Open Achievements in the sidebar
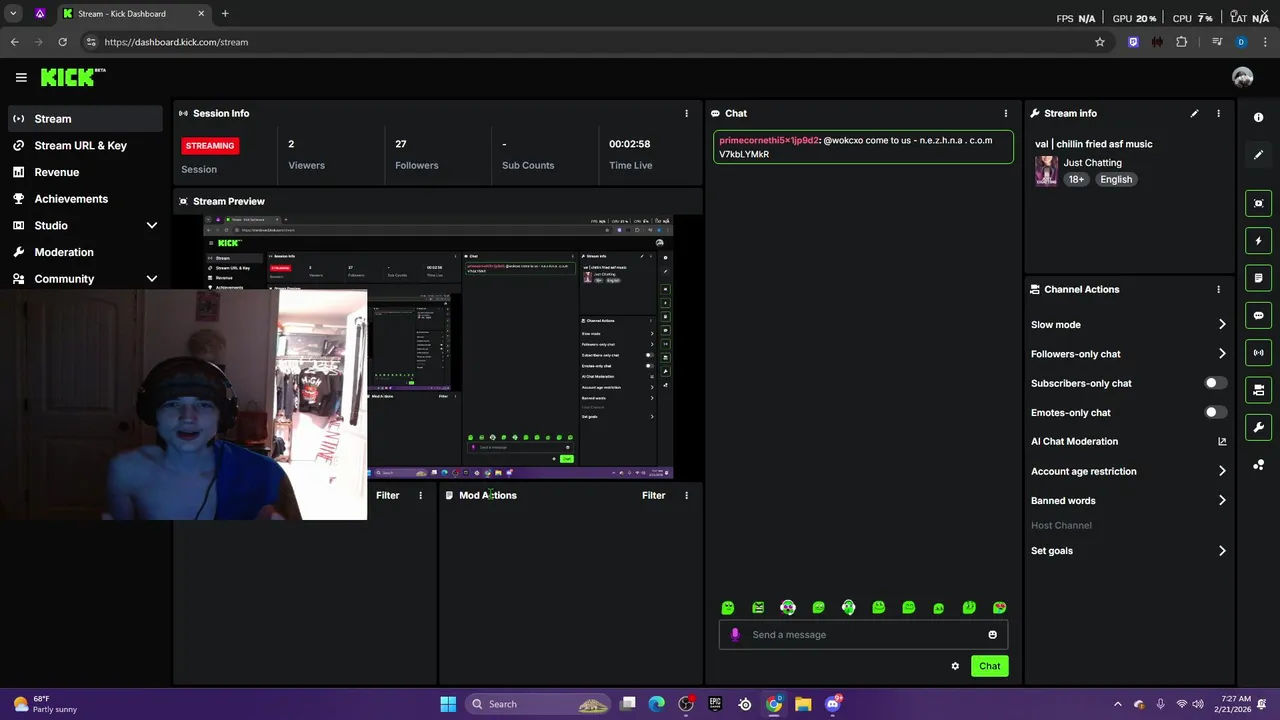Image resolution: width=1280 pixels, height=720 pixels. (86, 199)
